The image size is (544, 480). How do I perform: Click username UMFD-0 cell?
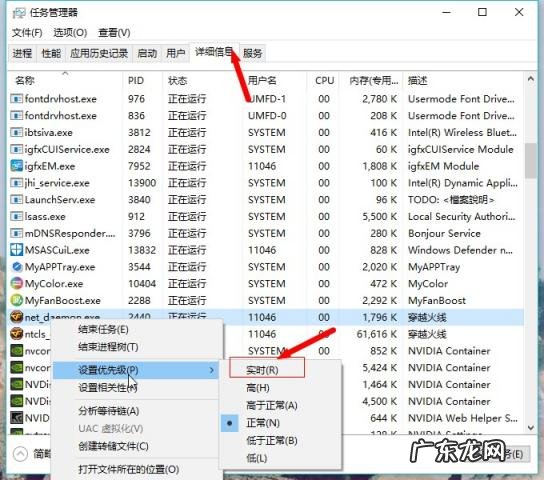(267, 115)
